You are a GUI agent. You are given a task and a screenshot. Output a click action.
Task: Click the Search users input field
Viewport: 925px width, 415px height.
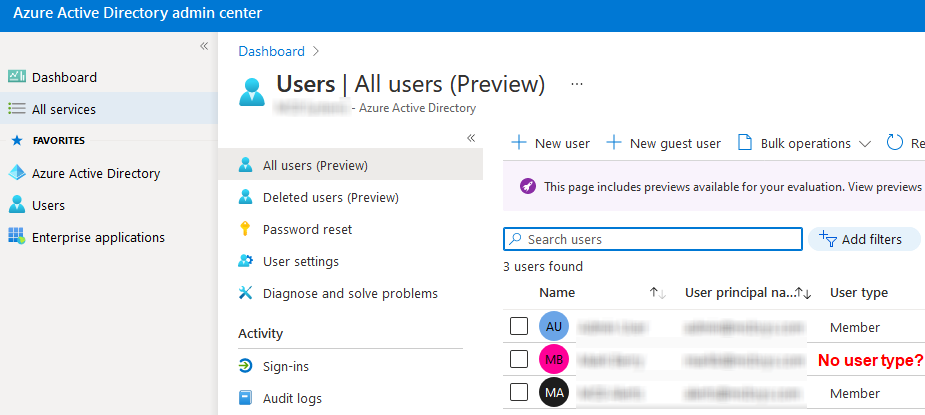click(x=652, y=239)
